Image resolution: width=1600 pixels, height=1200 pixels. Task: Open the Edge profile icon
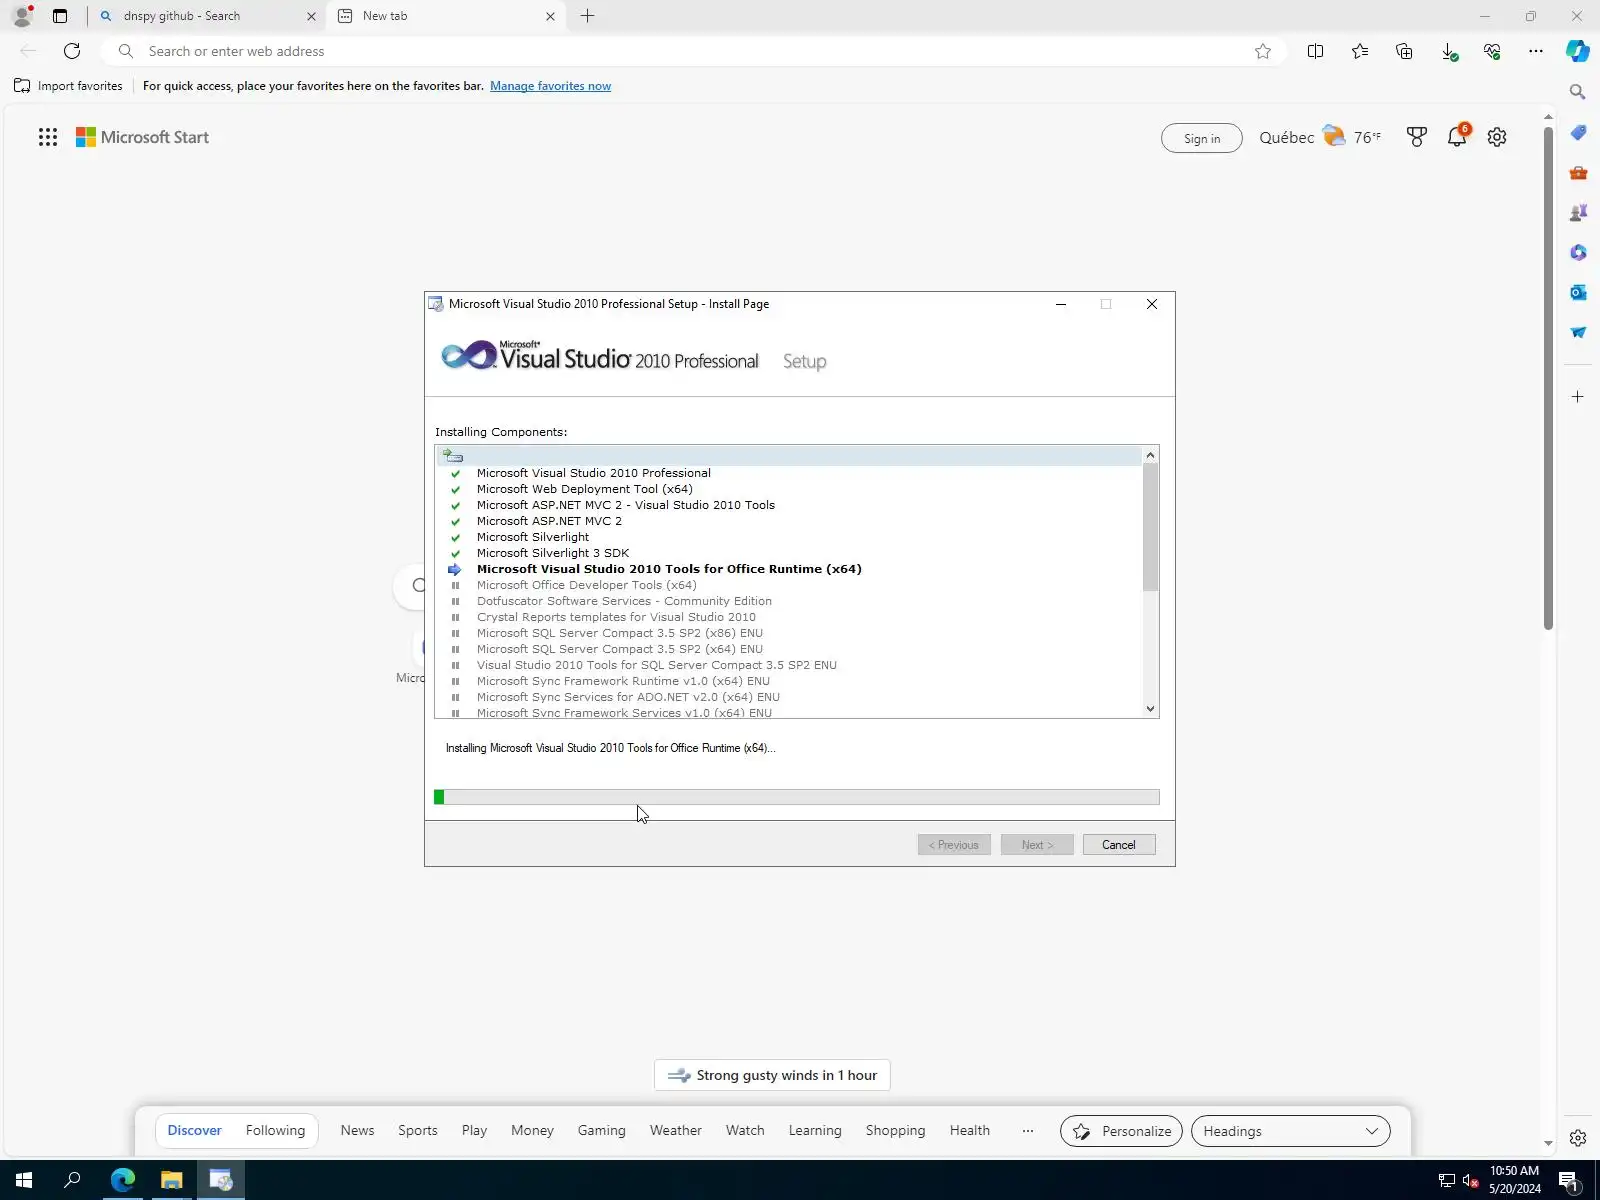21,16
